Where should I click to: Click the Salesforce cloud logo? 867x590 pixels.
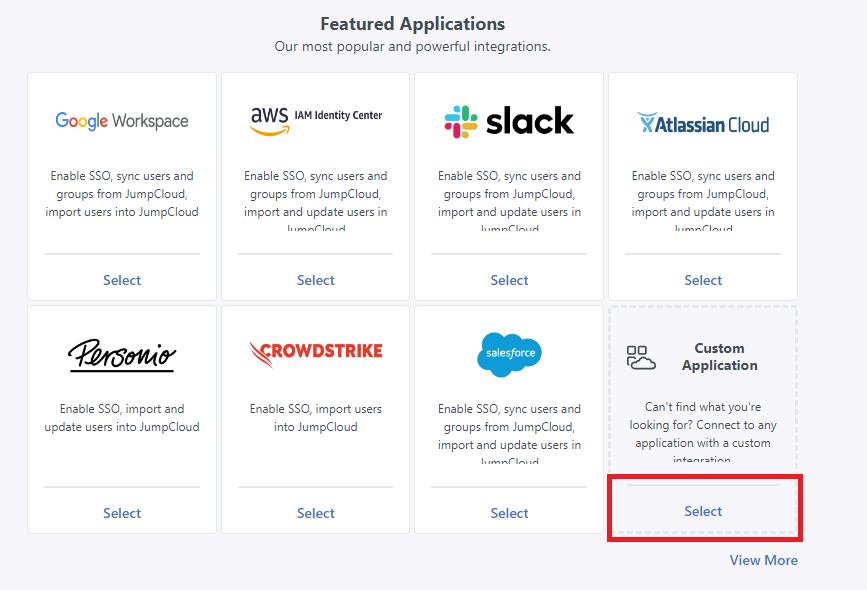click(509, 354)
